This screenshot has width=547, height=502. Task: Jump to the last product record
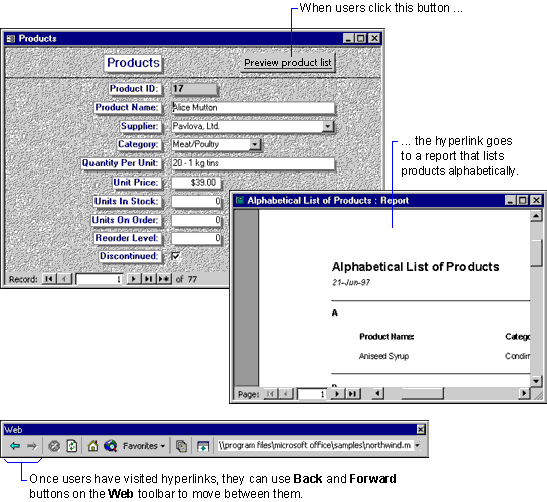[149, 279]
